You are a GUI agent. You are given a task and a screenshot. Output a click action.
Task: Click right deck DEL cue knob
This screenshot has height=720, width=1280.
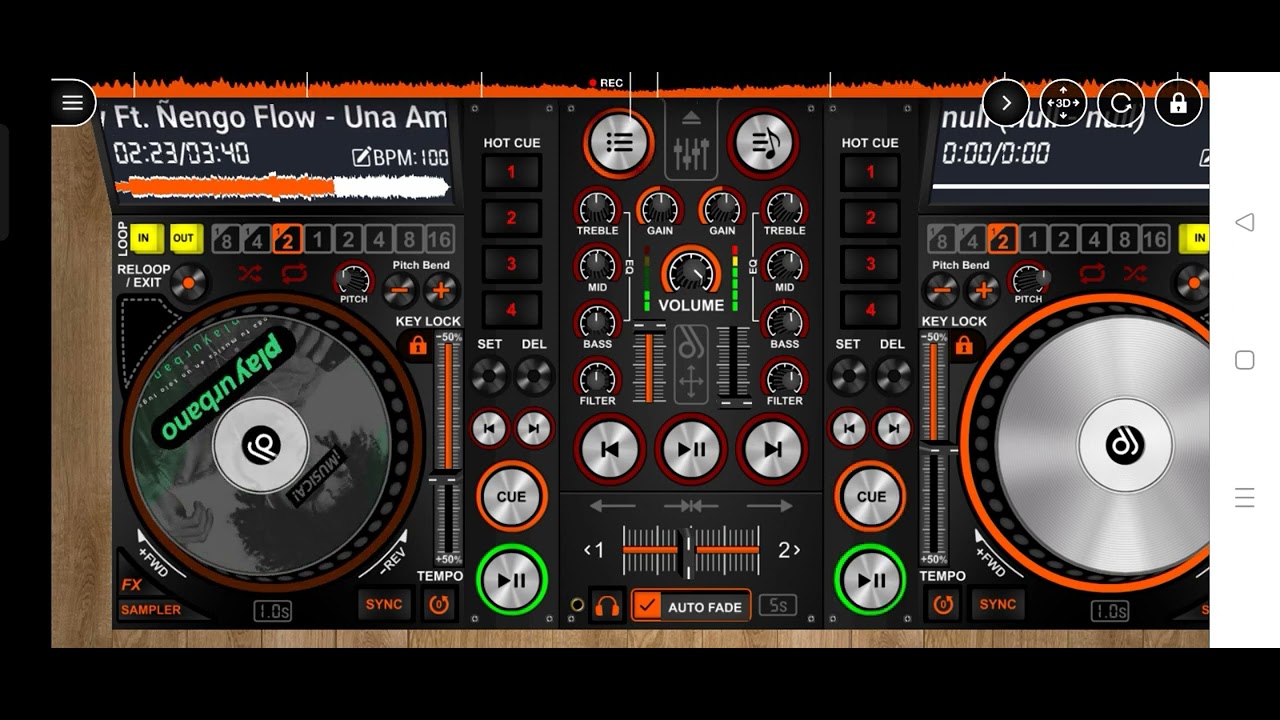coord(893,376)
